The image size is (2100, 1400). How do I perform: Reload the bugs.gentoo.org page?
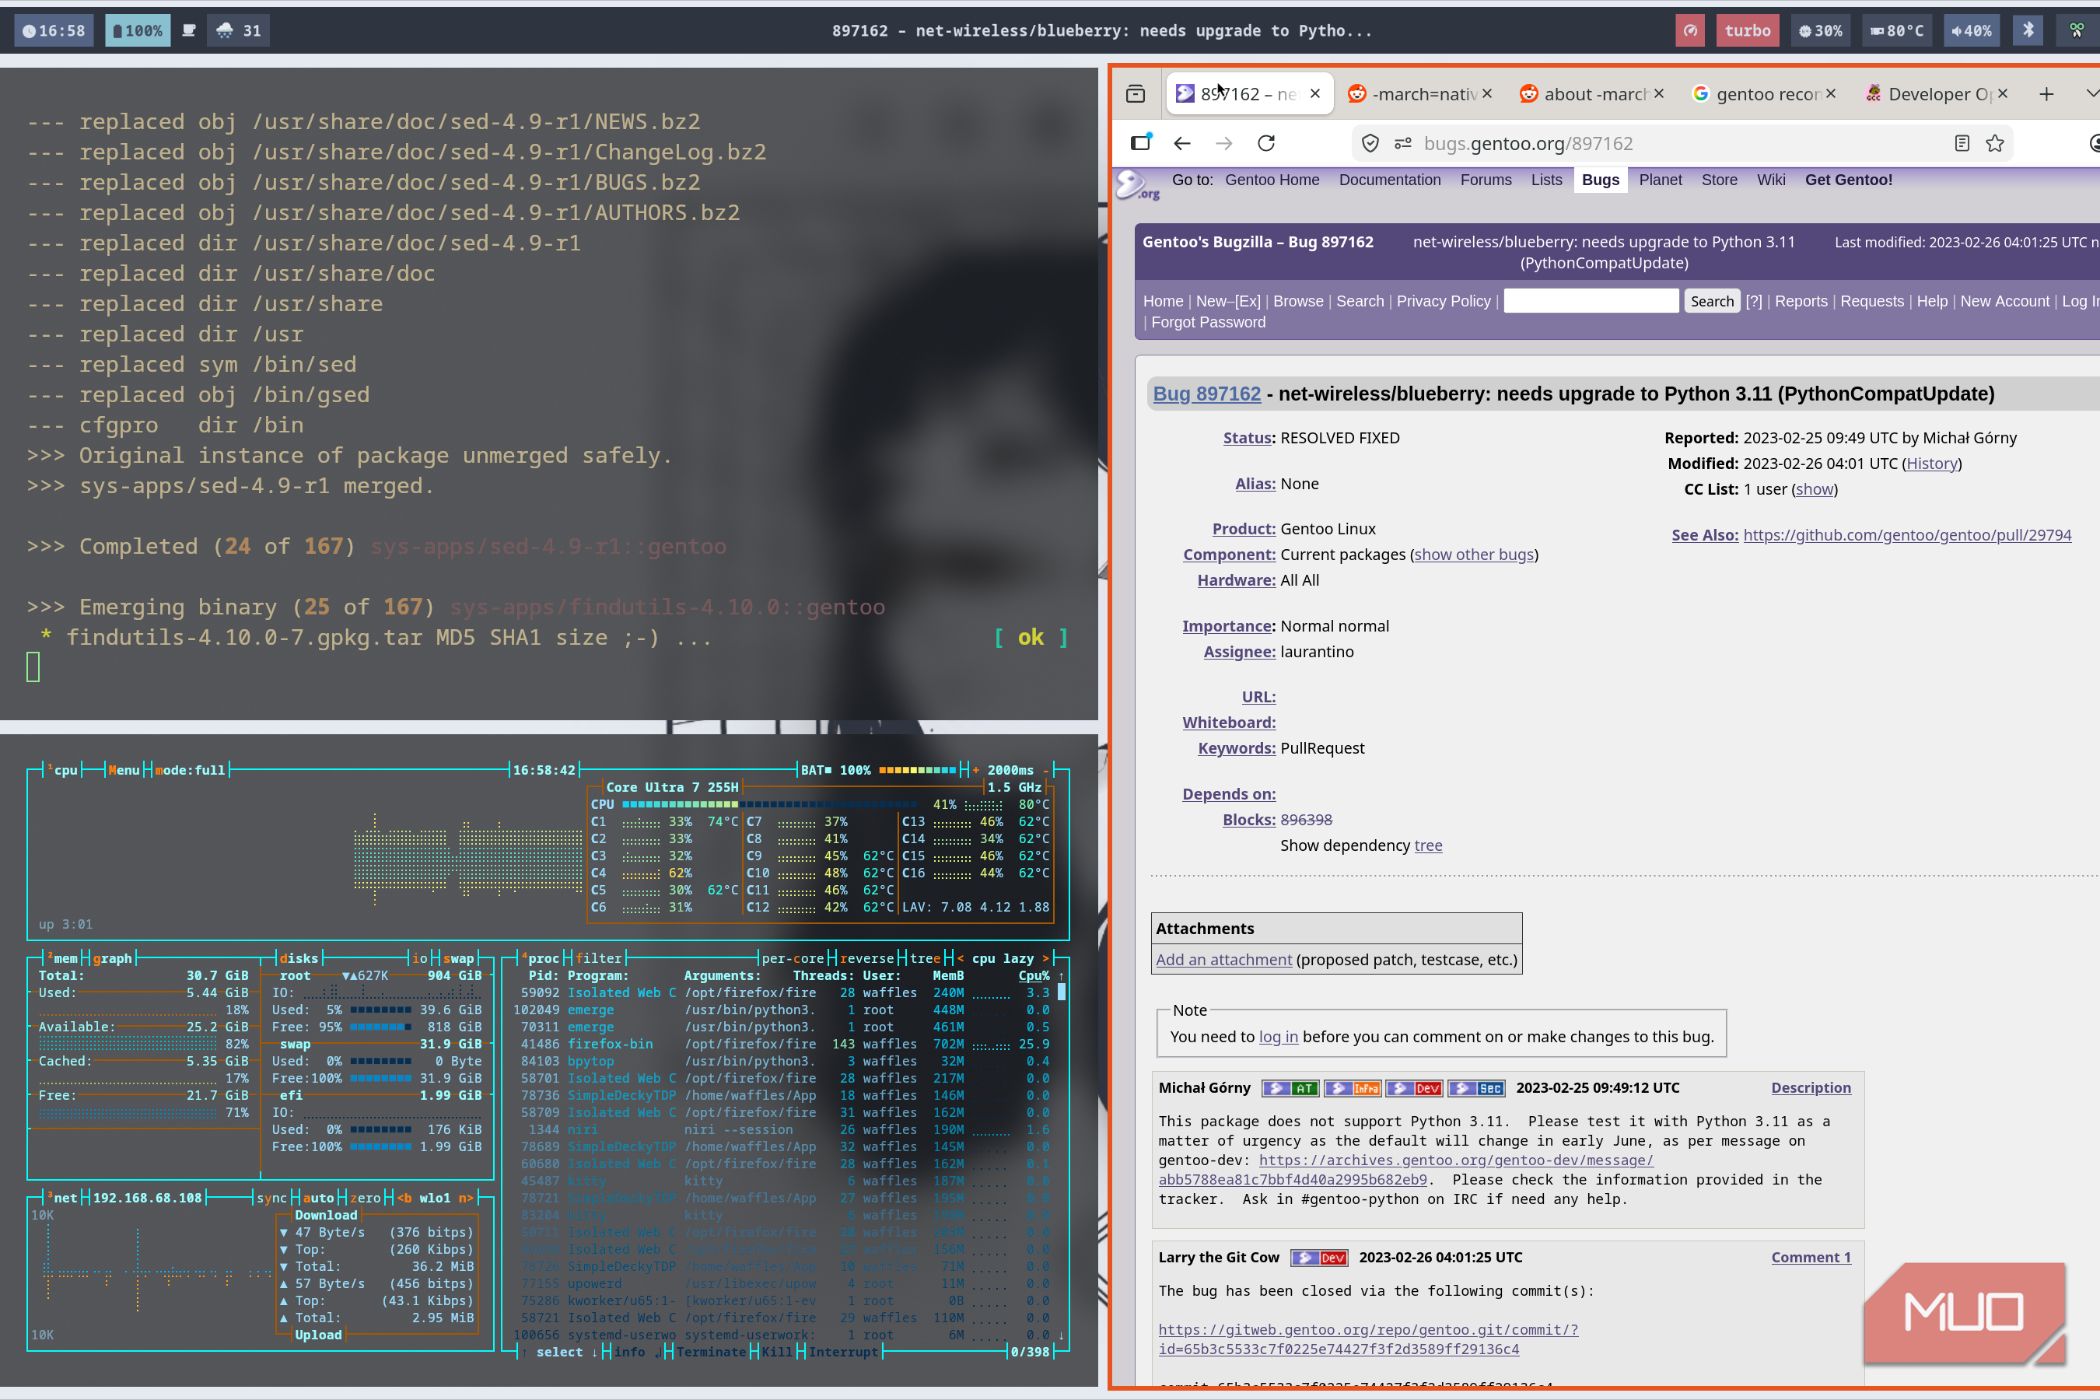[1266, 143]
